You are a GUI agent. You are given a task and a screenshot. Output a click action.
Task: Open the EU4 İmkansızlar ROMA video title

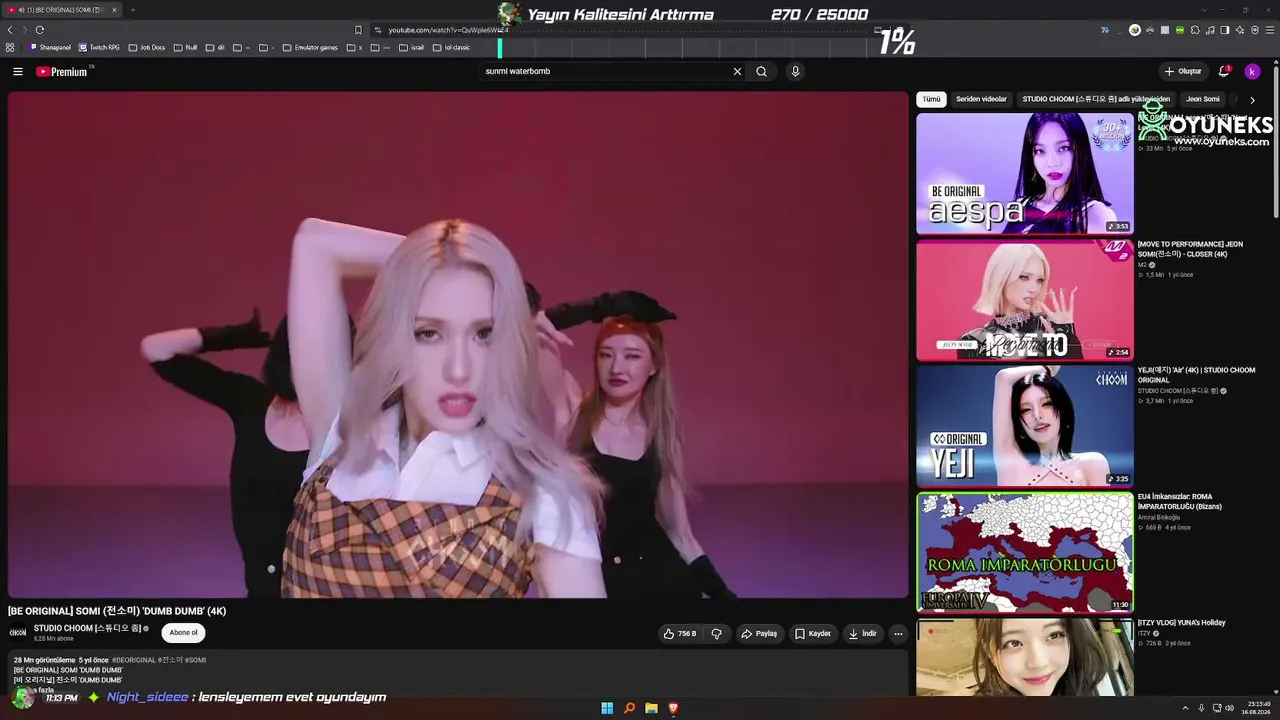pos(1180,501)
